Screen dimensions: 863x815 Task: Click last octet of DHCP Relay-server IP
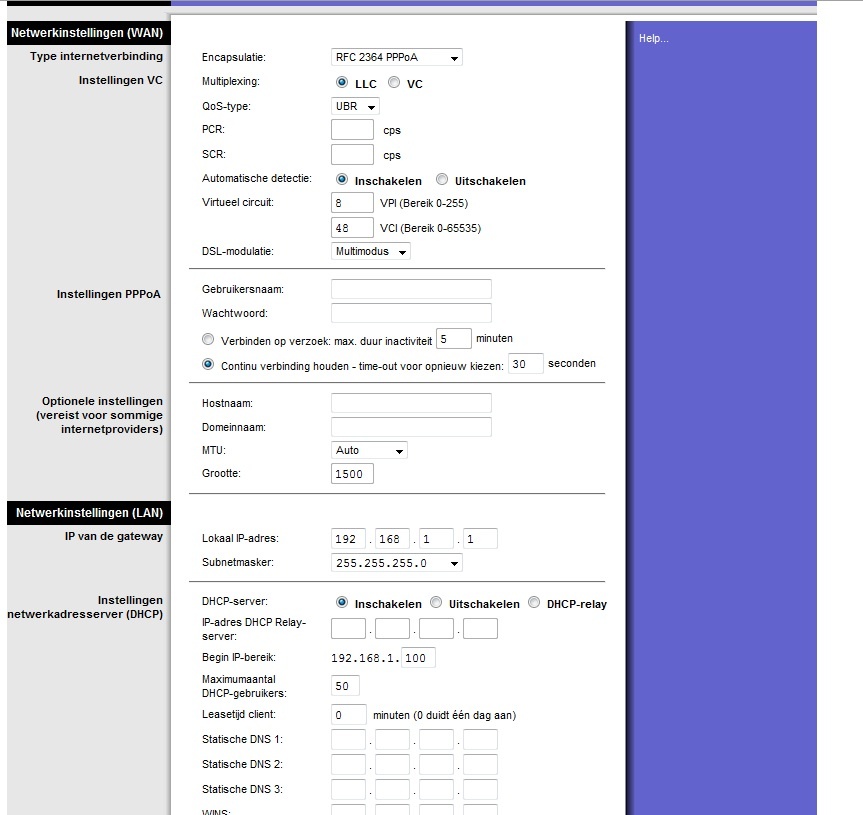(x=480, y=628)
